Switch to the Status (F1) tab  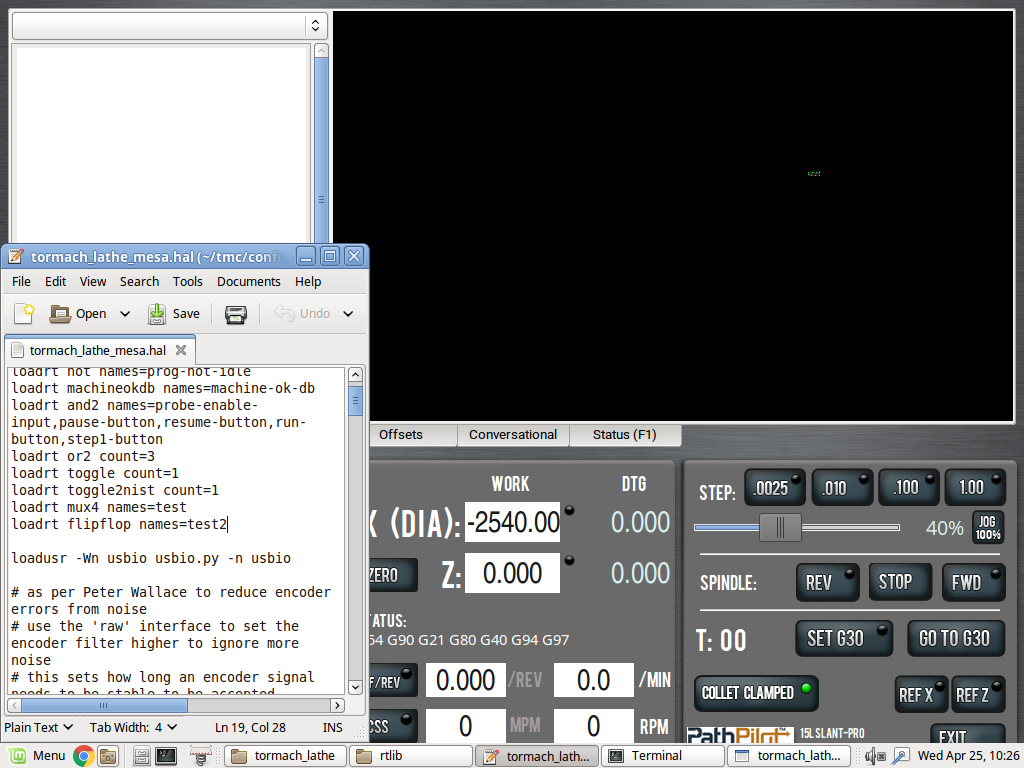624,434
